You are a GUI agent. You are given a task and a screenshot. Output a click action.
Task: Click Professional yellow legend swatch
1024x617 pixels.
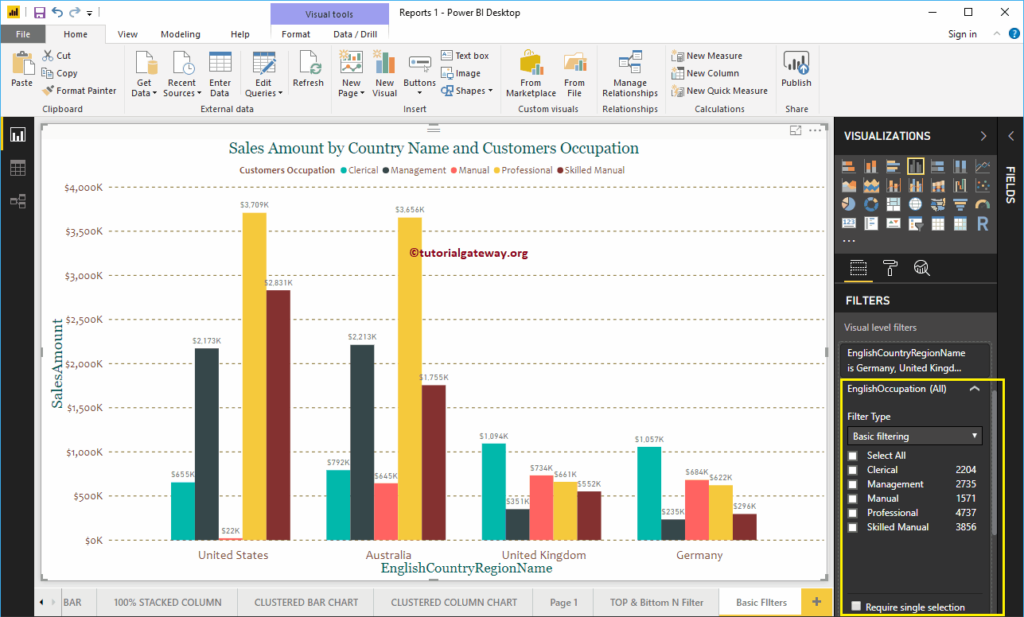coord(497,170)
